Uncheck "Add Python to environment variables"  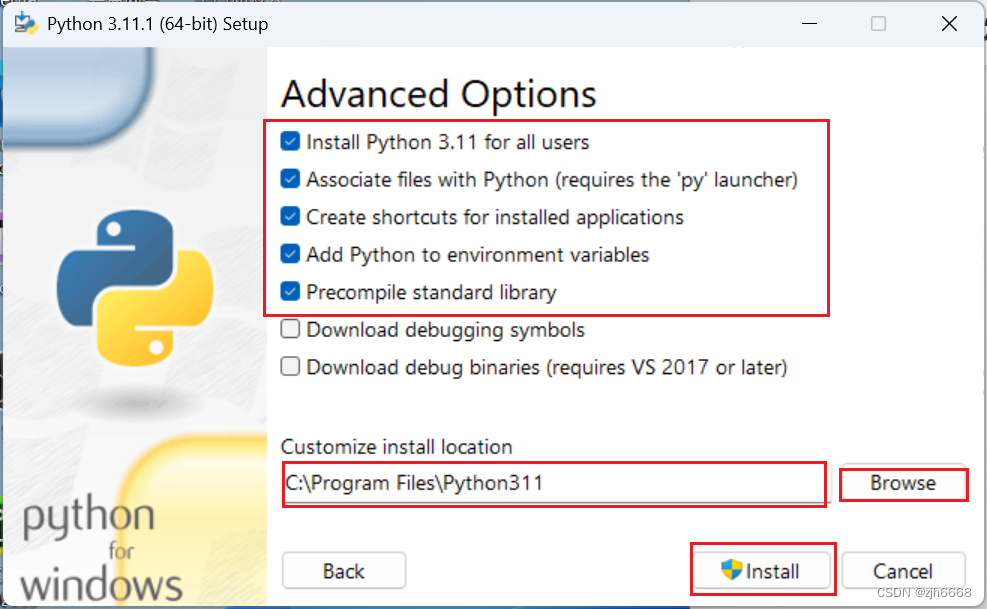290,255
